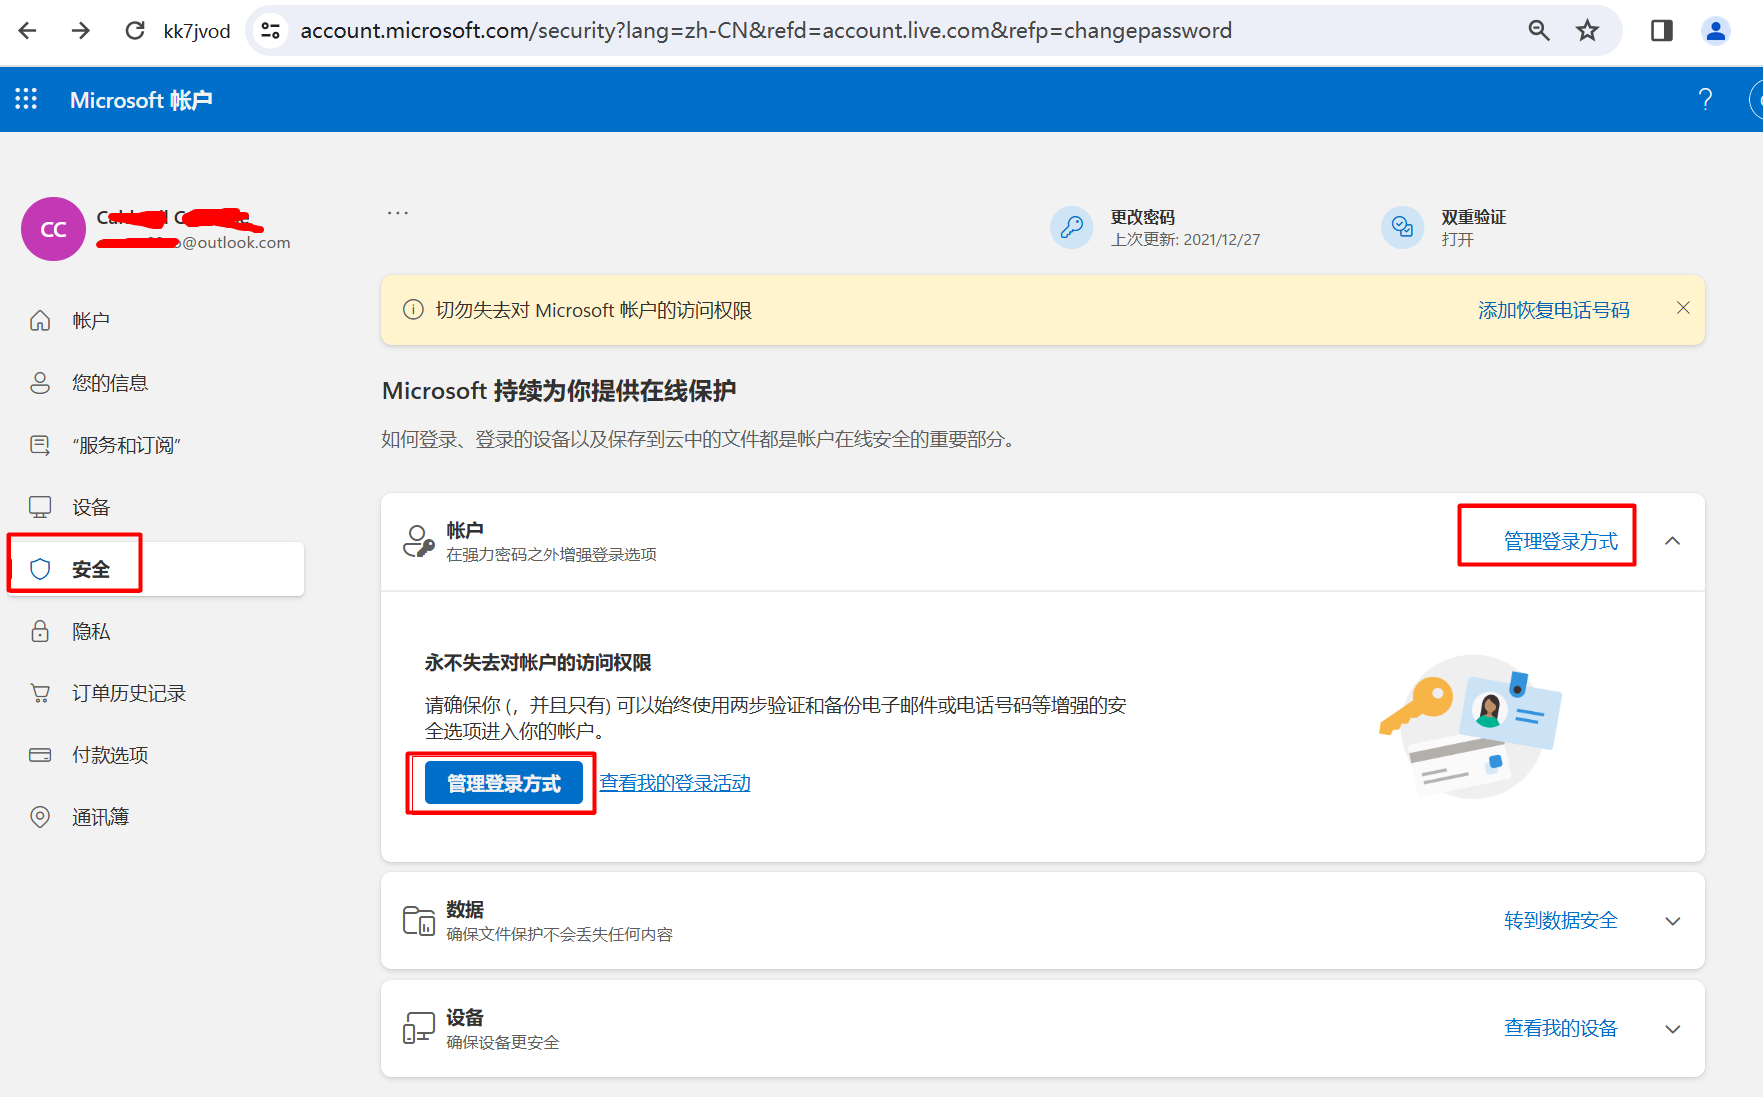Screen dimensions: 1763x1097
Task: Click the location pin icon beside 通讯簿
Action: [x=40, y=817]
